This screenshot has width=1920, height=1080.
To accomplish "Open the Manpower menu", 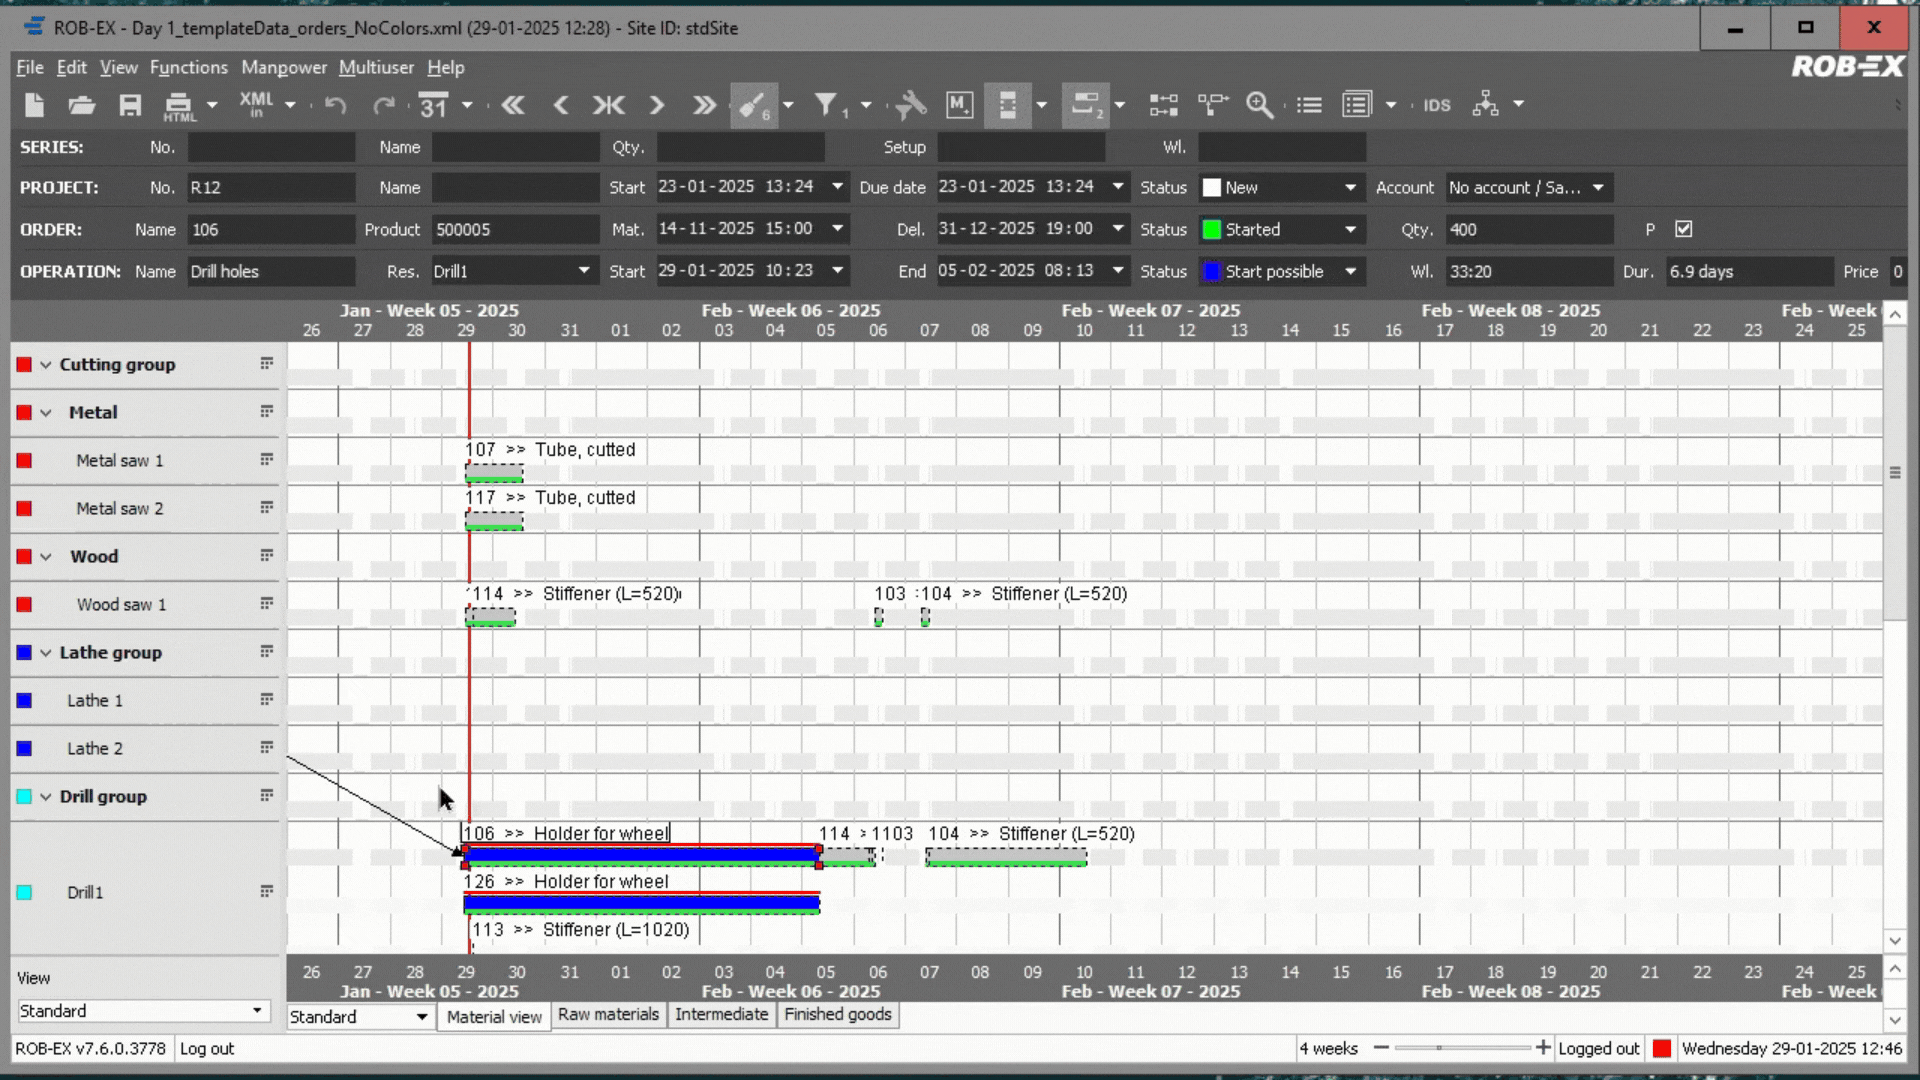I will (284, 67).
